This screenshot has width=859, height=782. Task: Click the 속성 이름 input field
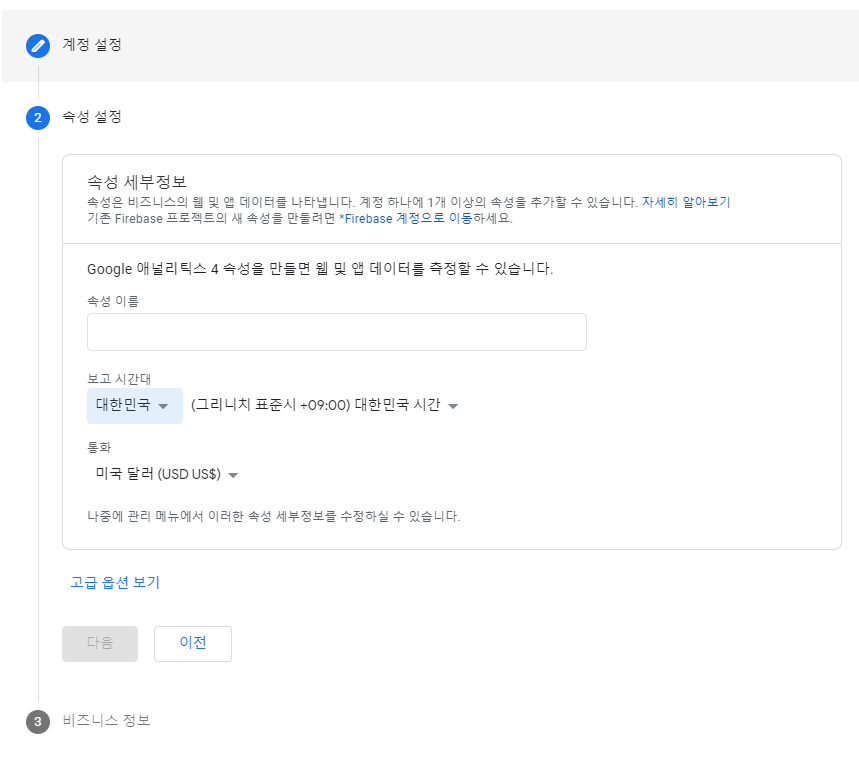click(337, 332)
